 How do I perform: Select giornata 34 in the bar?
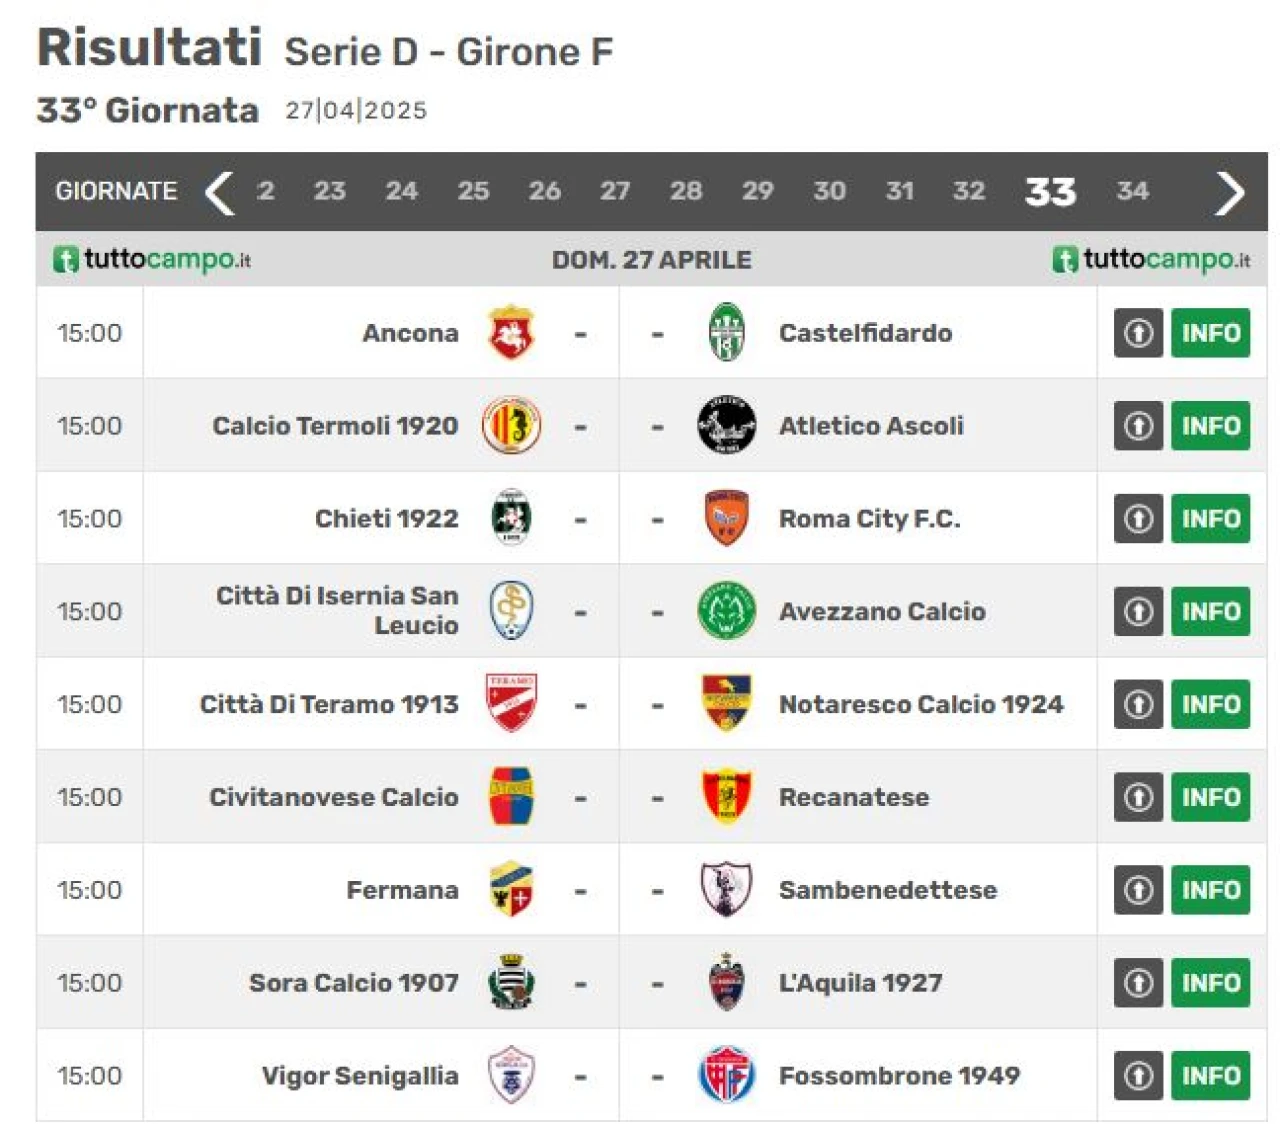1132,191
